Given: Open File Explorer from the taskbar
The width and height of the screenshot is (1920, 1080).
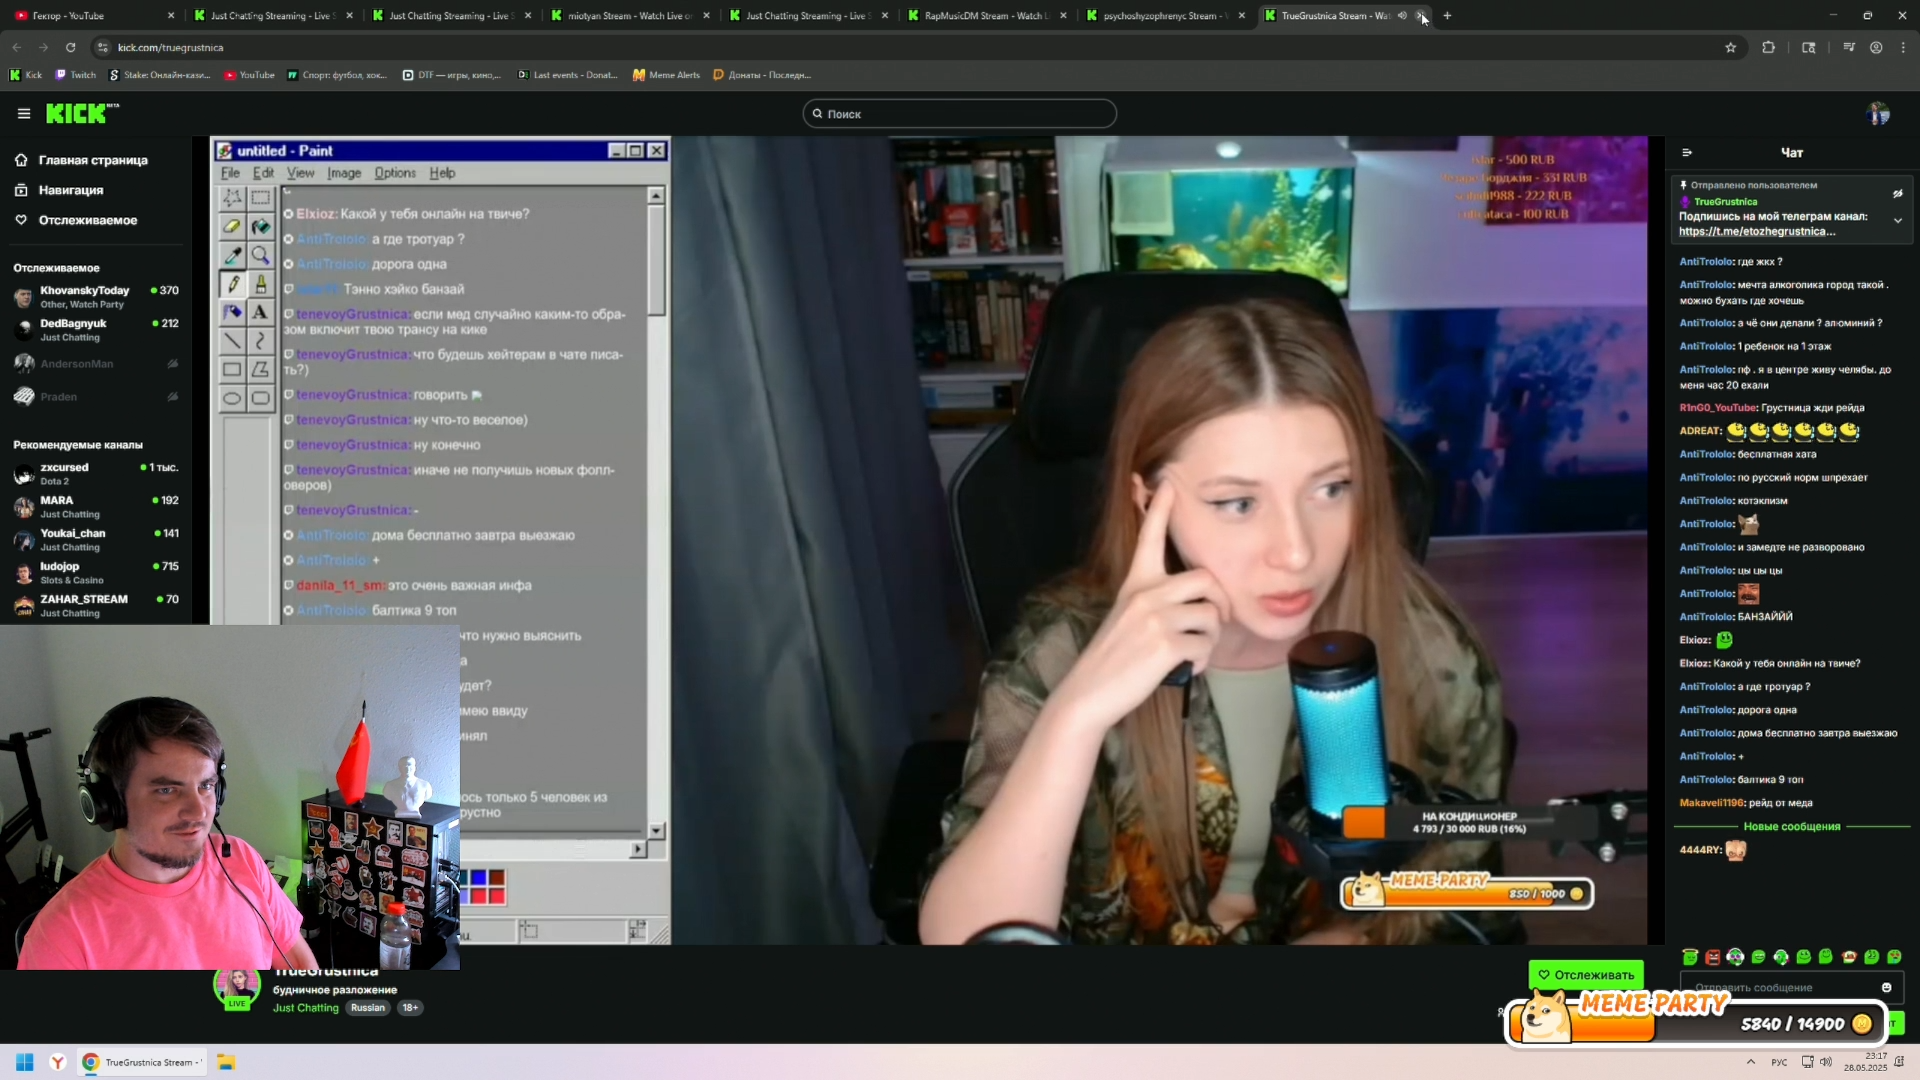Looking at the screenshot, I should tap(226, 1062).
